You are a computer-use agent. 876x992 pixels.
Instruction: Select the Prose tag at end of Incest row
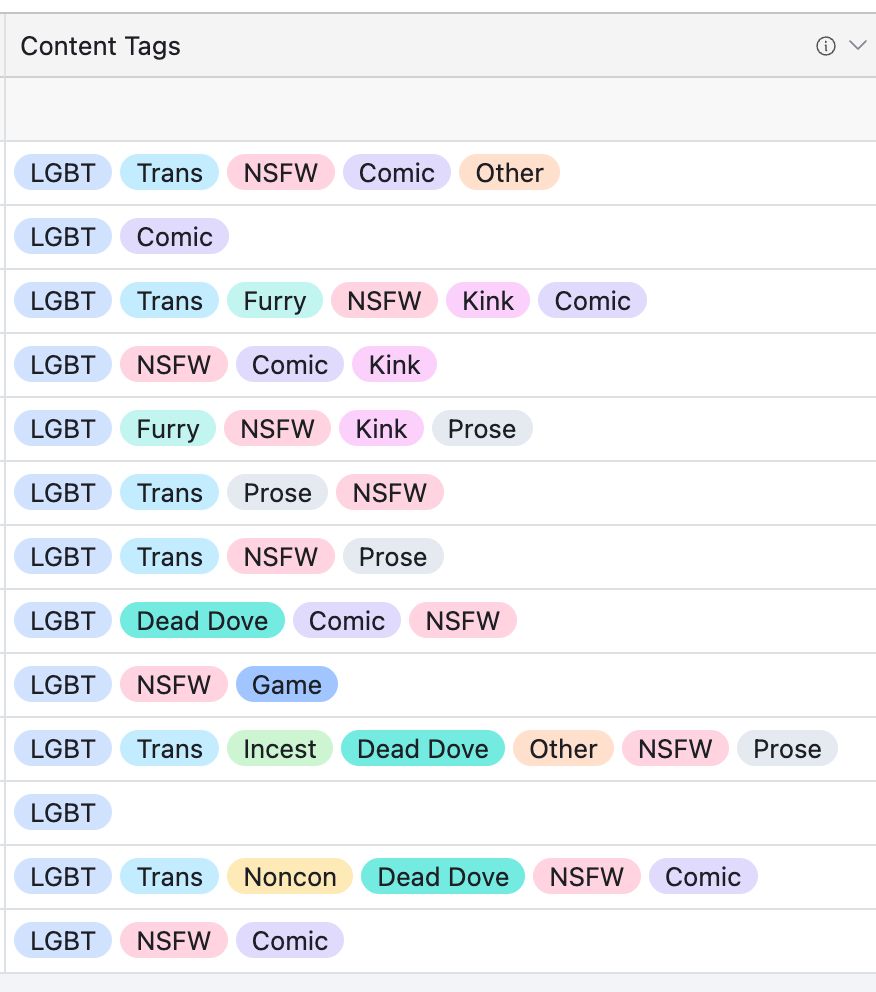point(787,749)
